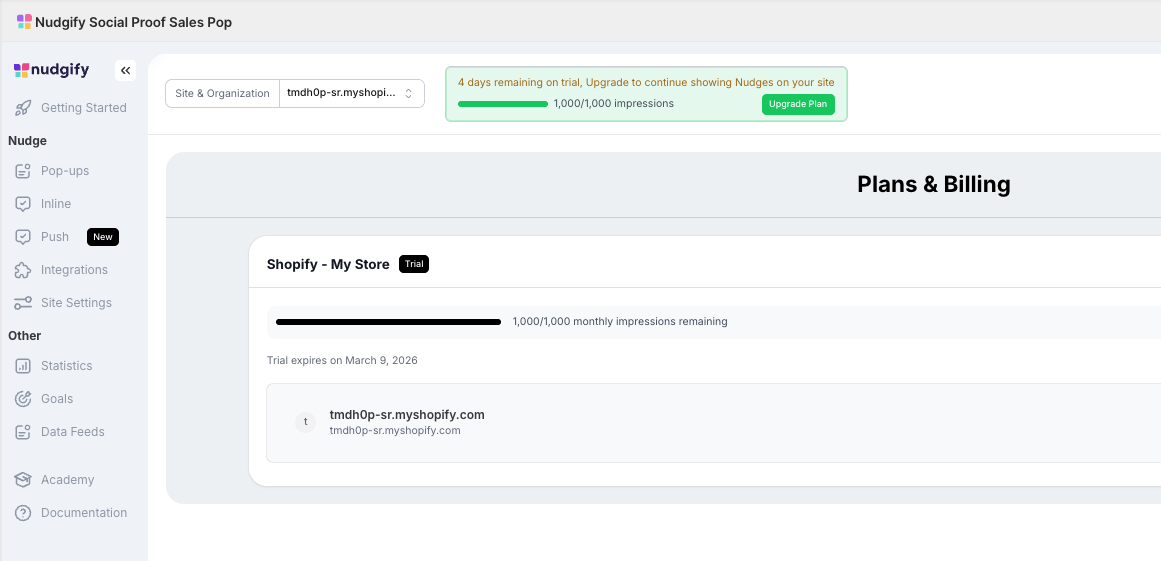Click the Site & Organization label
1161x561 pixels.
222,93
